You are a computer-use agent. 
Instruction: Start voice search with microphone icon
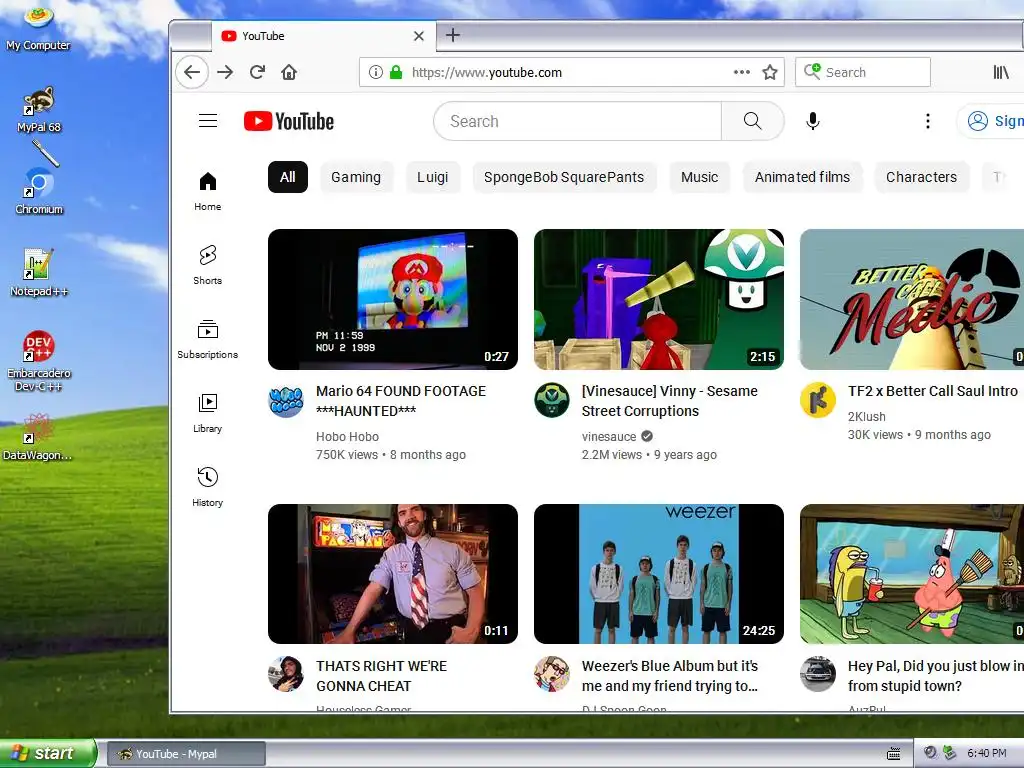812,121
